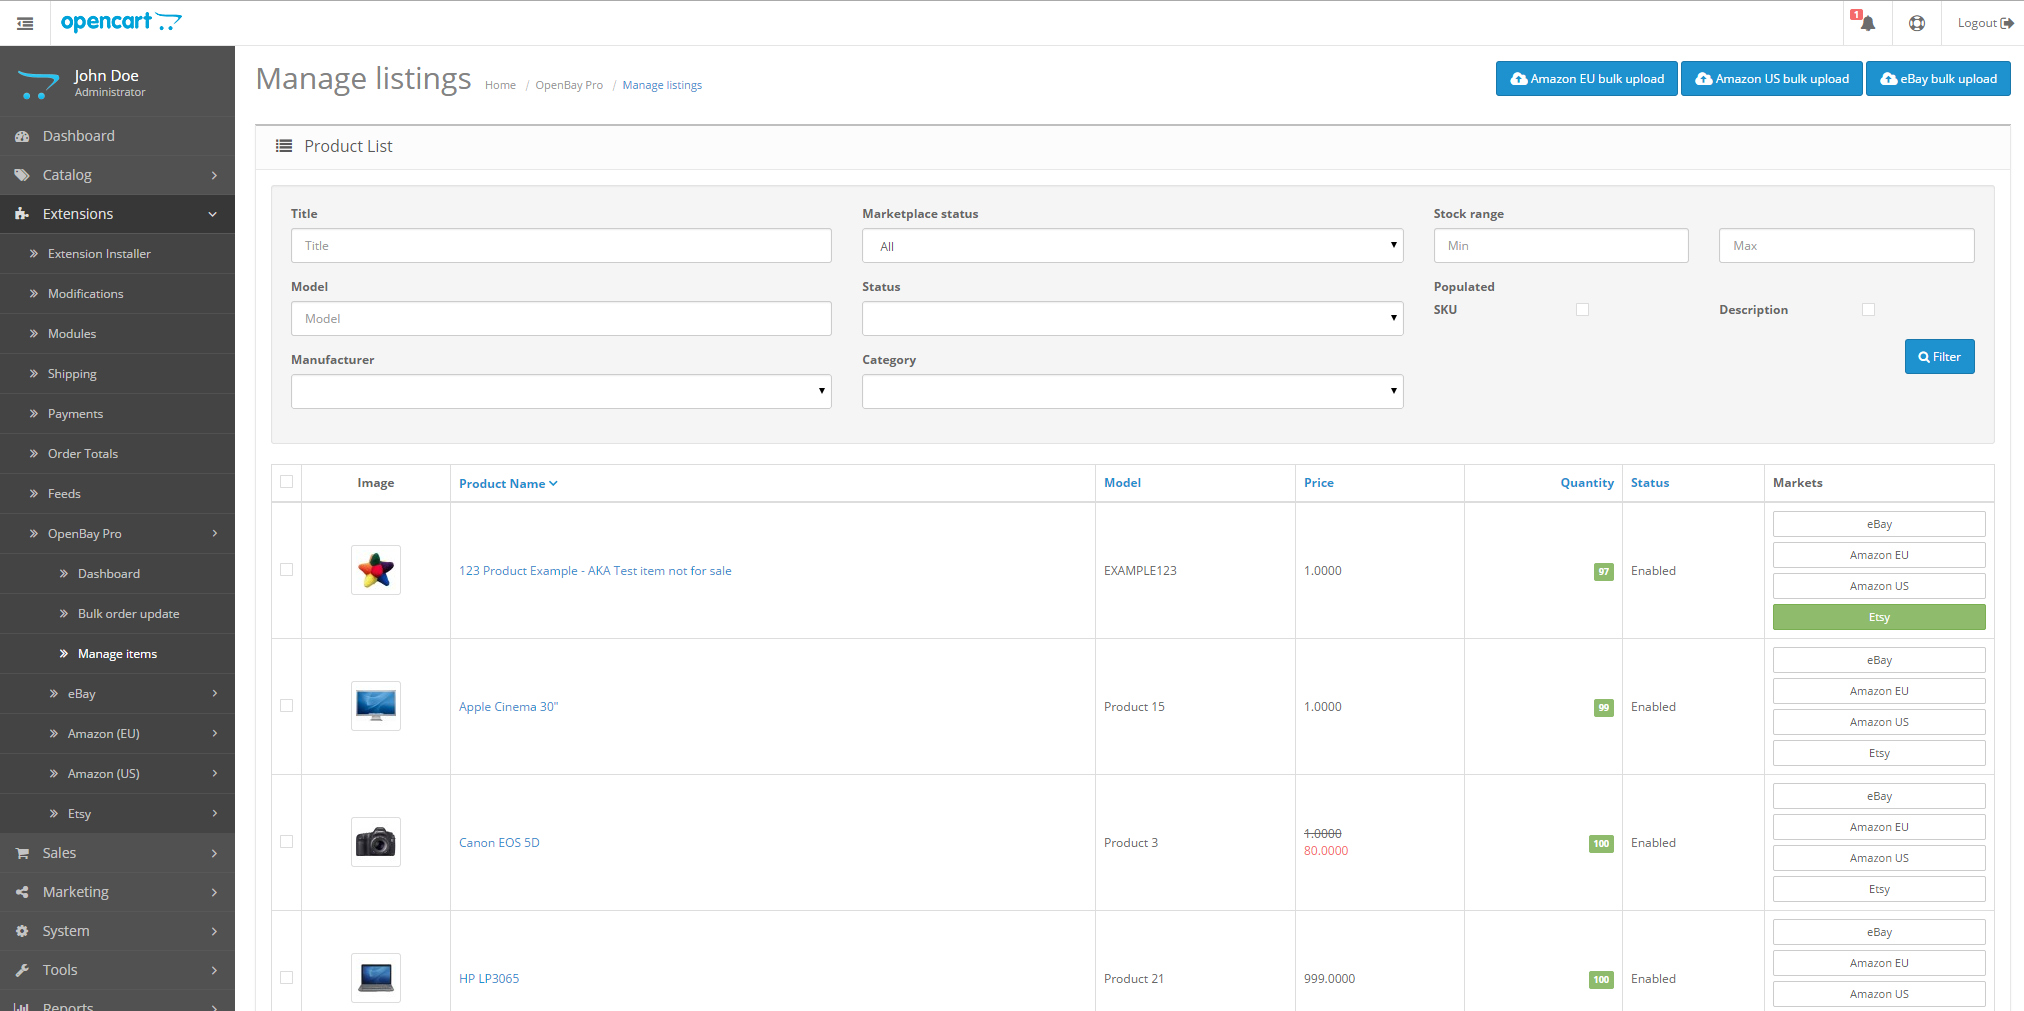Expand the Catalog sidebar menu
The height and width of the screenshot is (1011, 2024).
117,175
